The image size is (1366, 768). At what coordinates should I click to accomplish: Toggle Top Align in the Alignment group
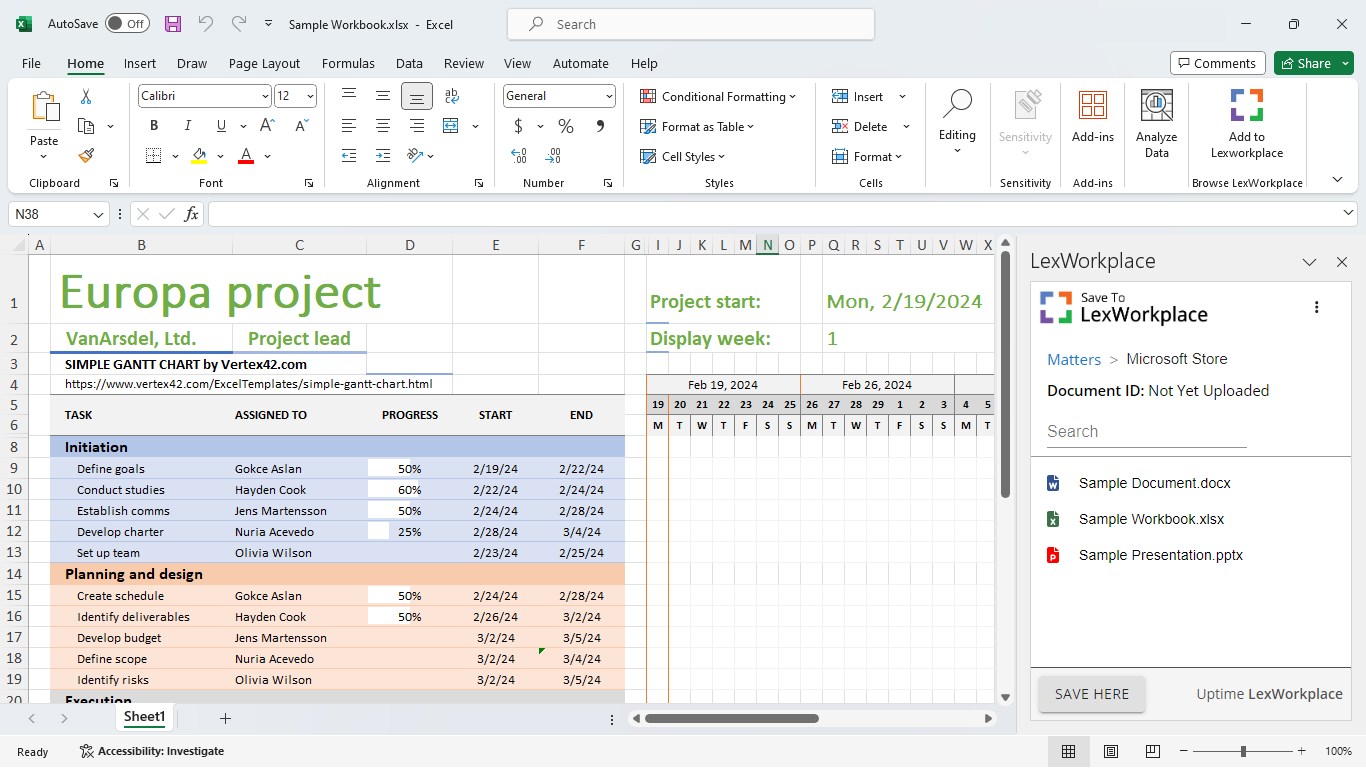click(349, 96)
